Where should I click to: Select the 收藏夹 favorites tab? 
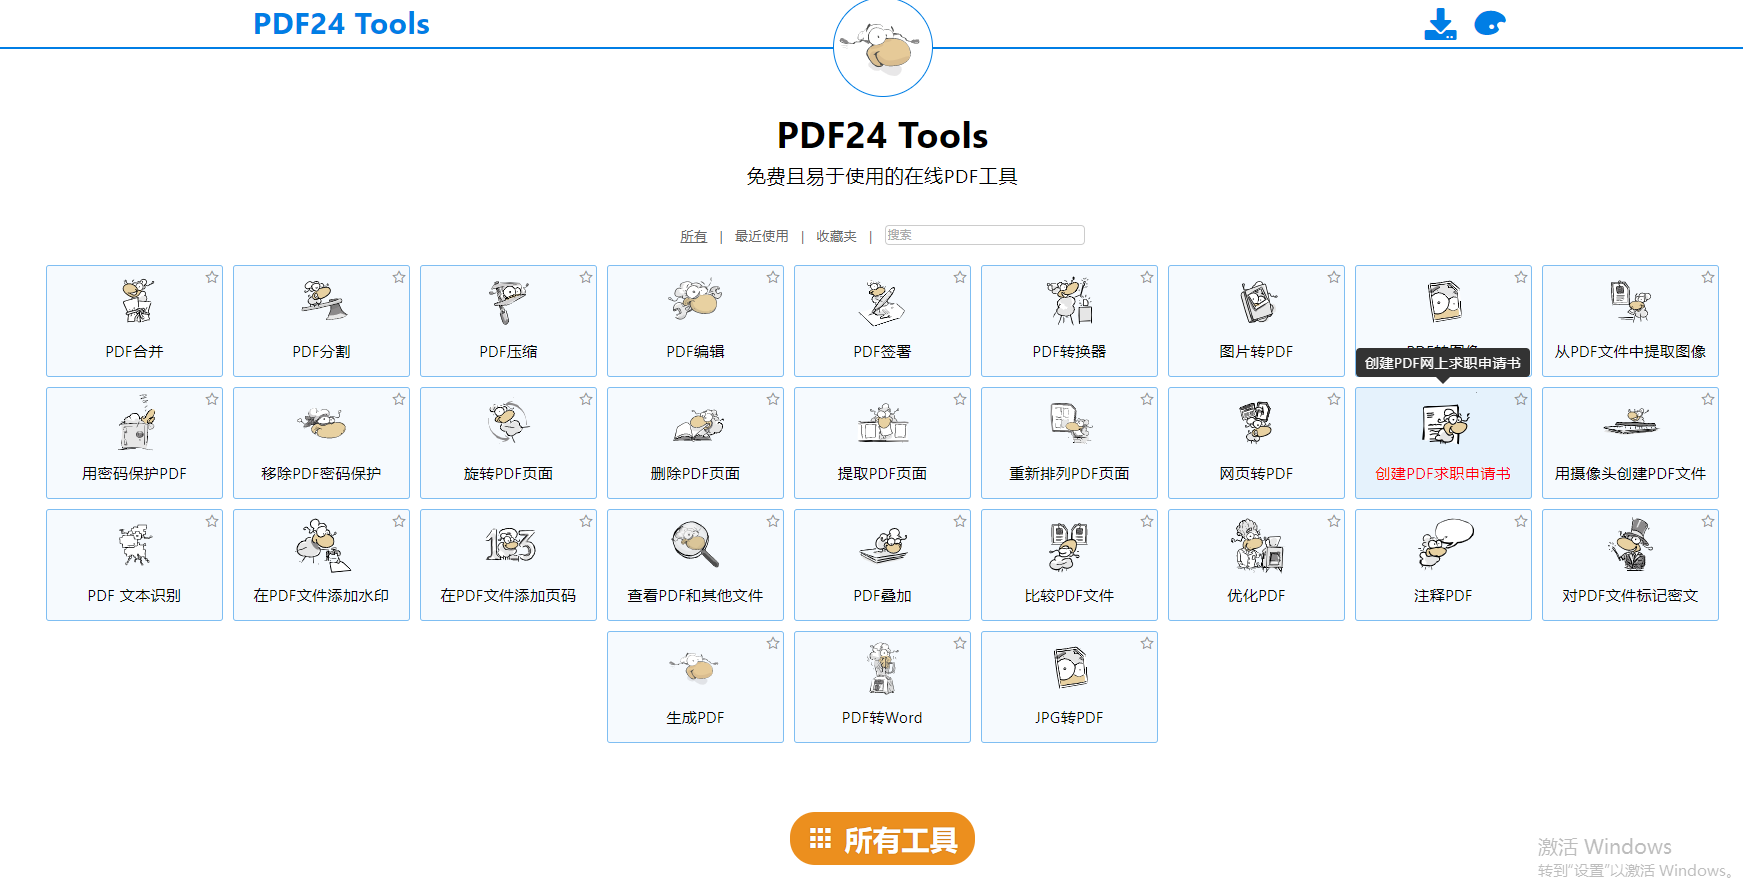836,236
